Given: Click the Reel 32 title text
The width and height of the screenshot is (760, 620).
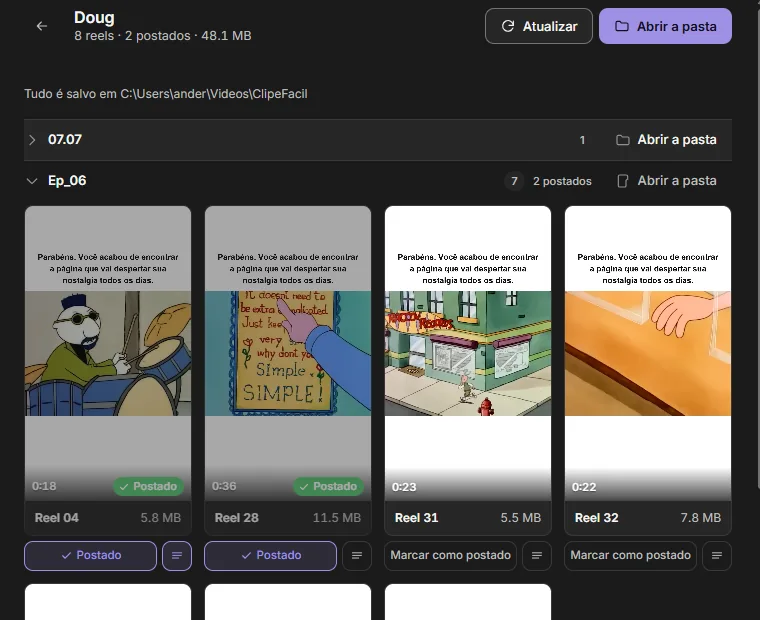Looking at the screenshot, I should pos(597,518).
